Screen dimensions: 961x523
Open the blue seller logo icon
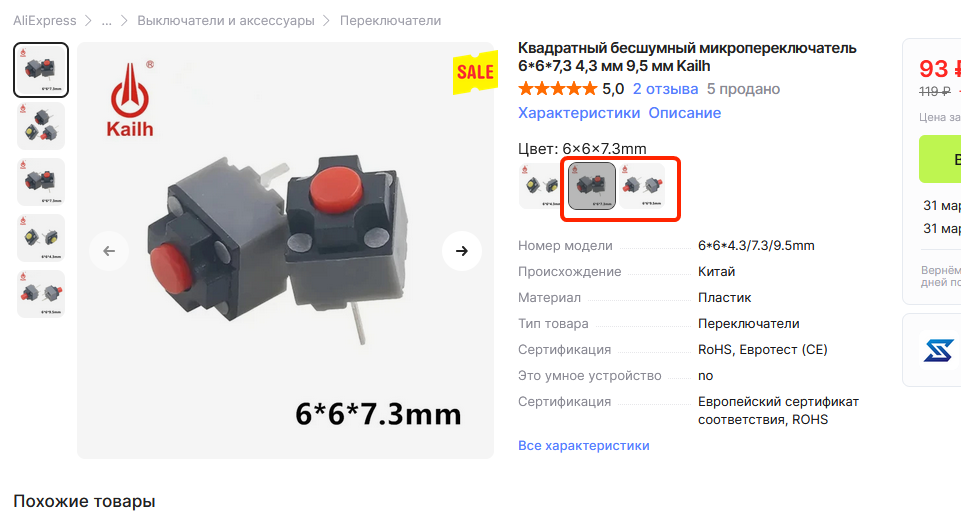938,349
